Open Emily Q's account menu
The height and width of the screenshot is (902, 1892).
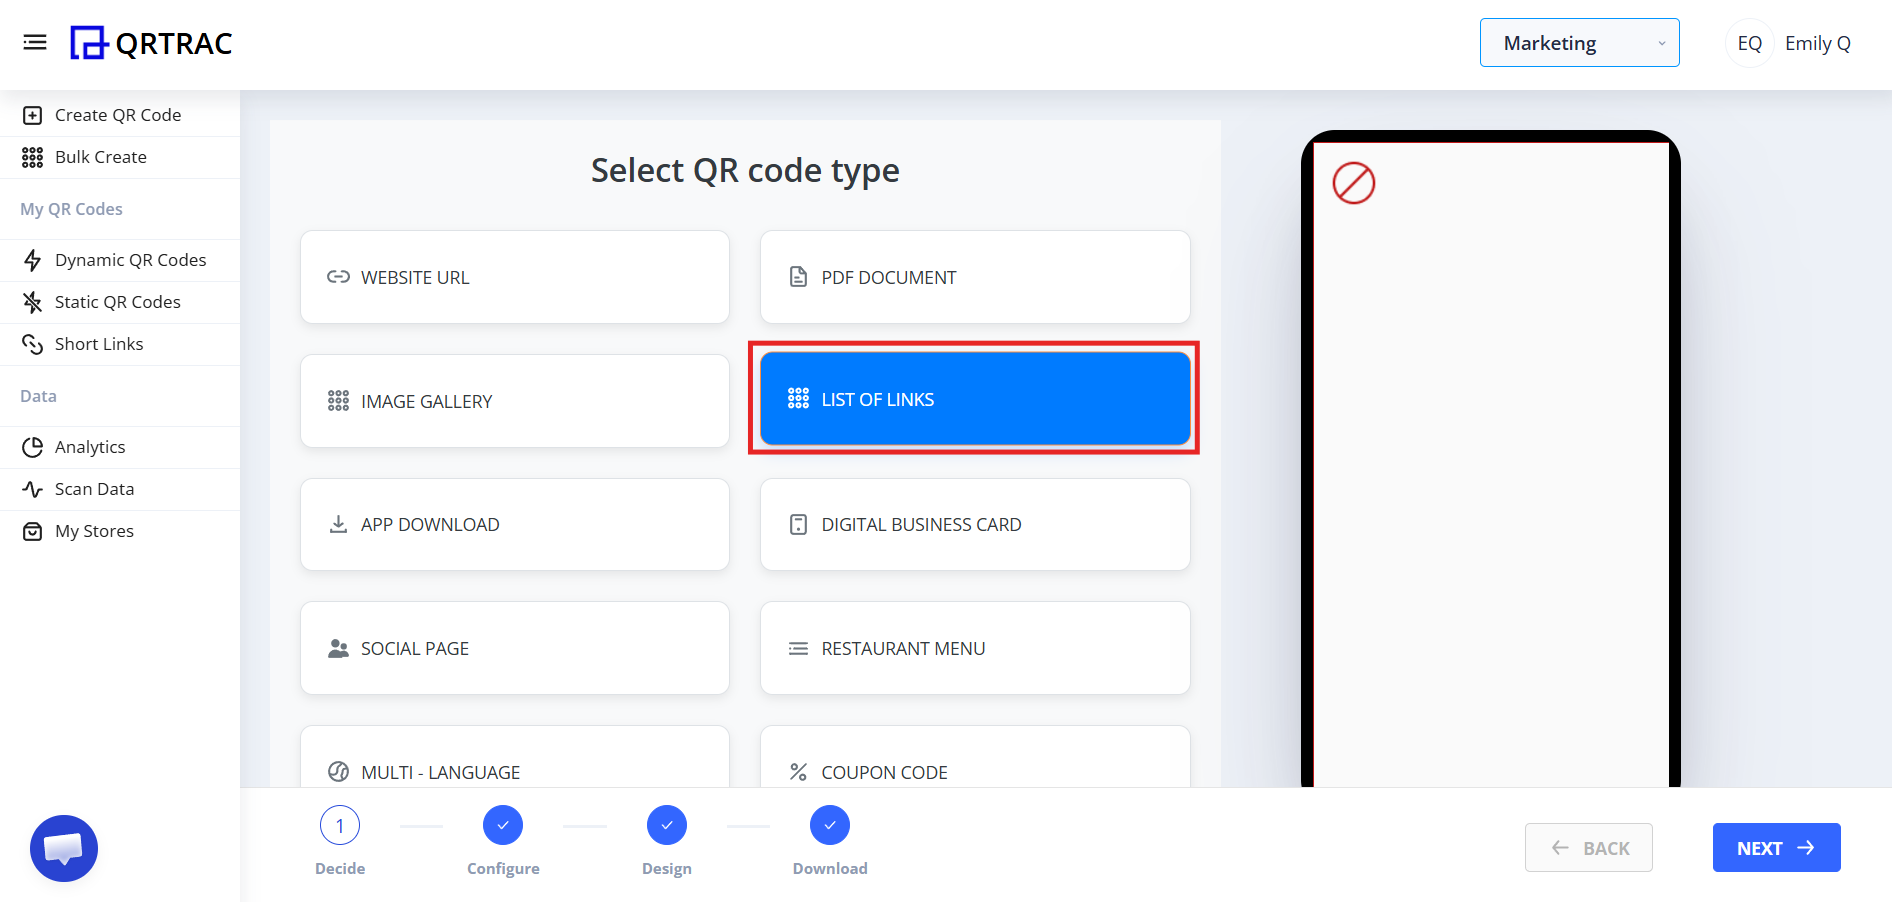1789,43
